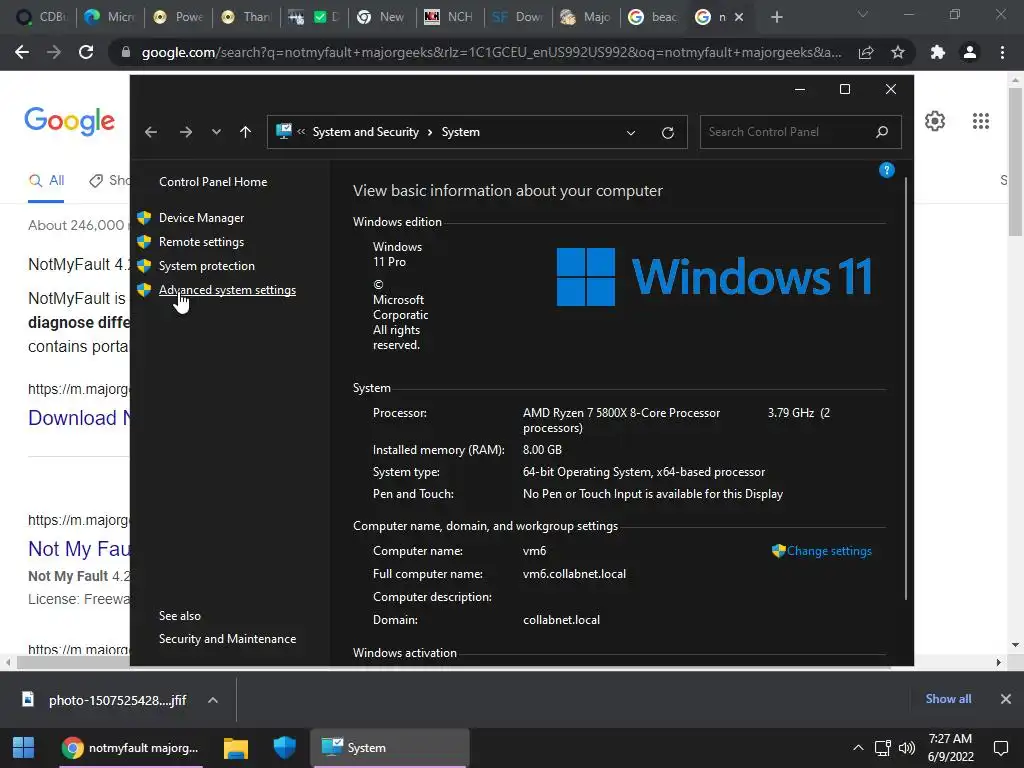
Task: Open Download search result link in Chrome
Action: (78, 418)
